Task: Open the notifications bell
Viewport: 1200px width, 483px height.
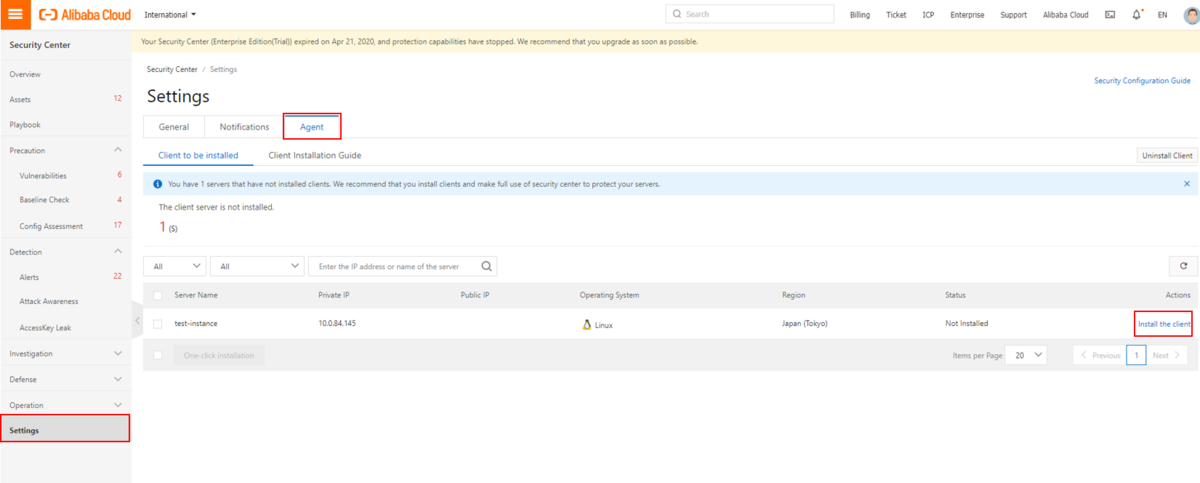Action: [x=1137, y=15]
